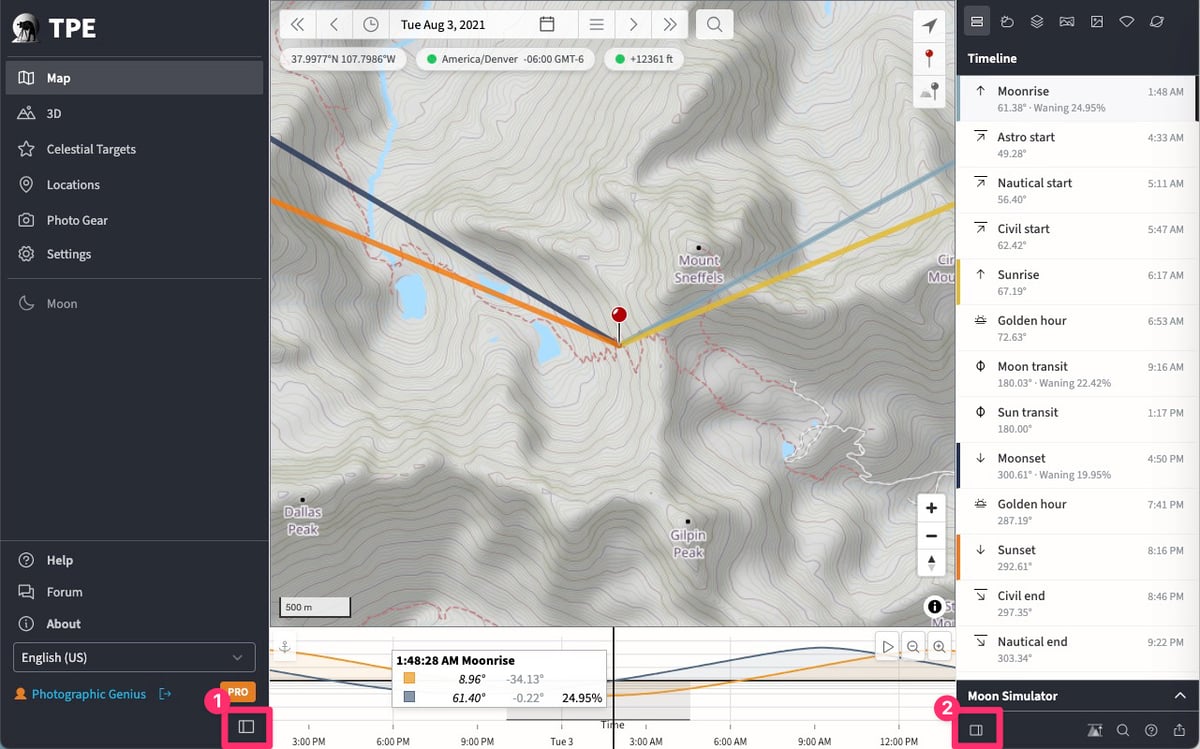
Task: Play the time chart animation
Action: click(x=887, y=647)
